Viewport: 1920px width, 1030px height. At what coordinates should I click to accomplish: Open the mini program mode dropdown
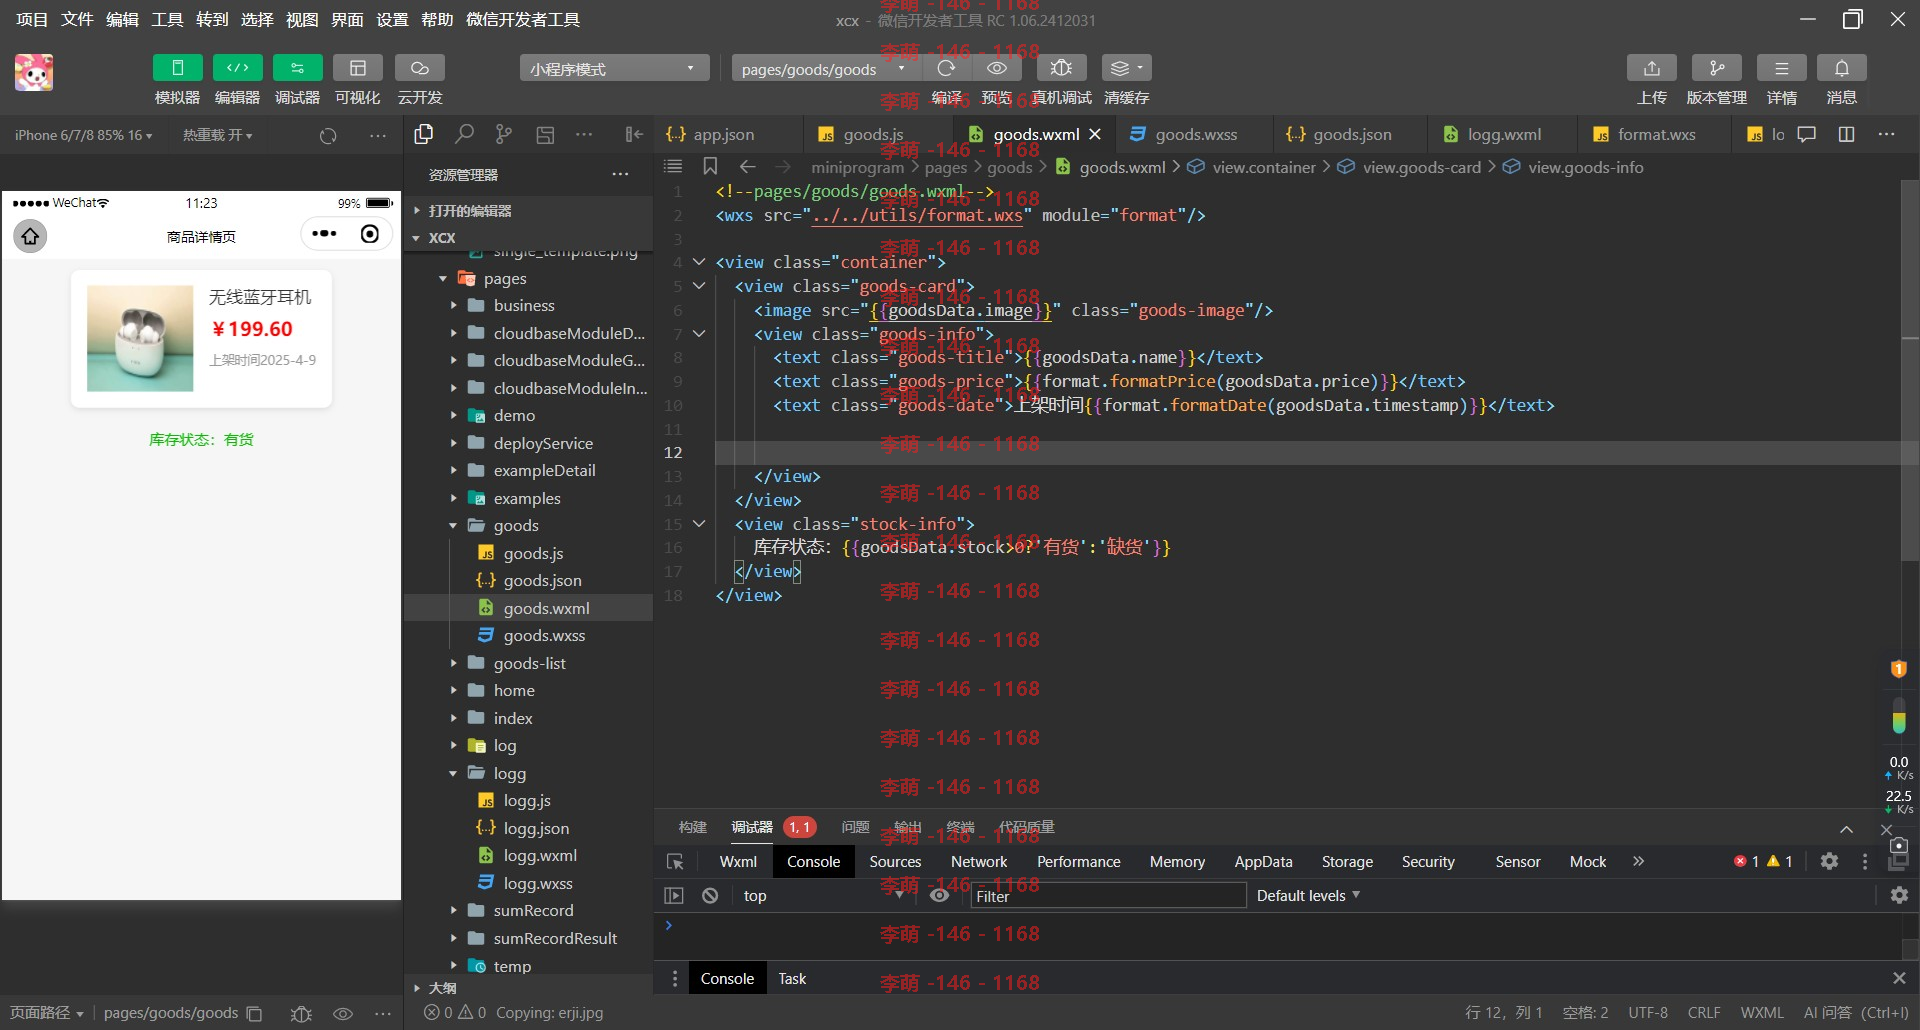614,68
